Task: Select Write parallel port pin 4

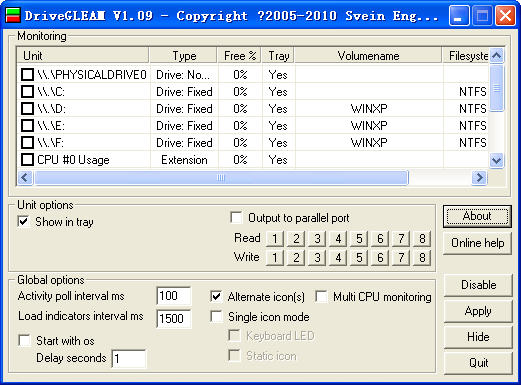Action: (x=338, y=258)
